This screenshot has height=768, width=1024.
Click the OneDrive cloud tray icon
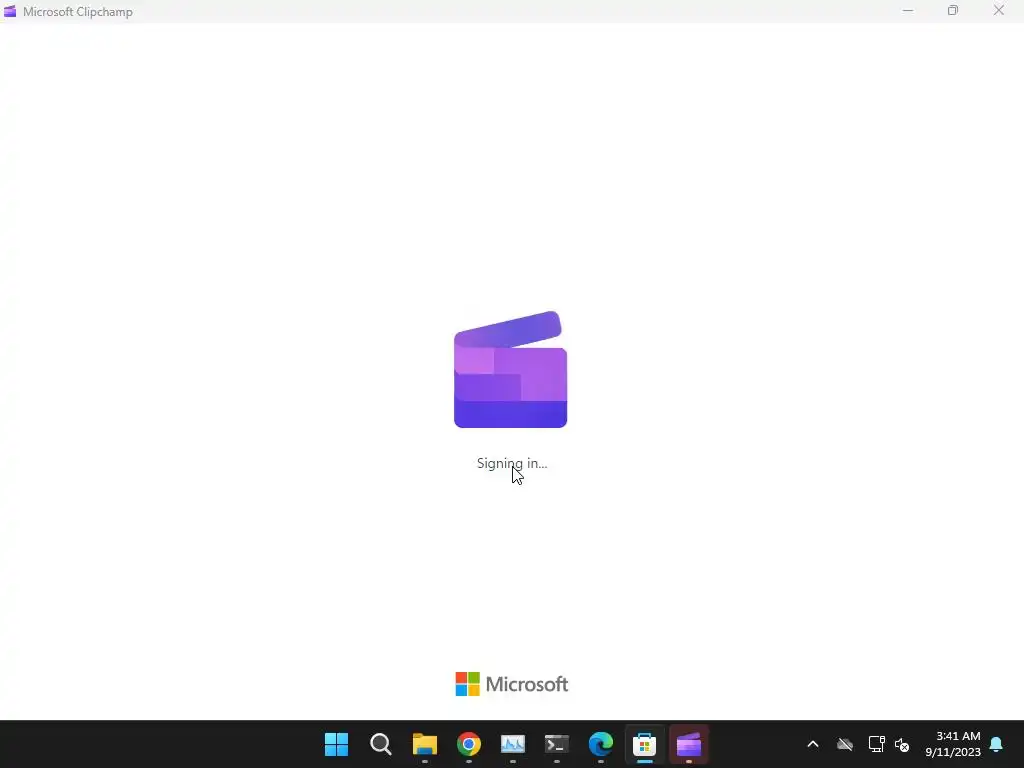point(845,744)
